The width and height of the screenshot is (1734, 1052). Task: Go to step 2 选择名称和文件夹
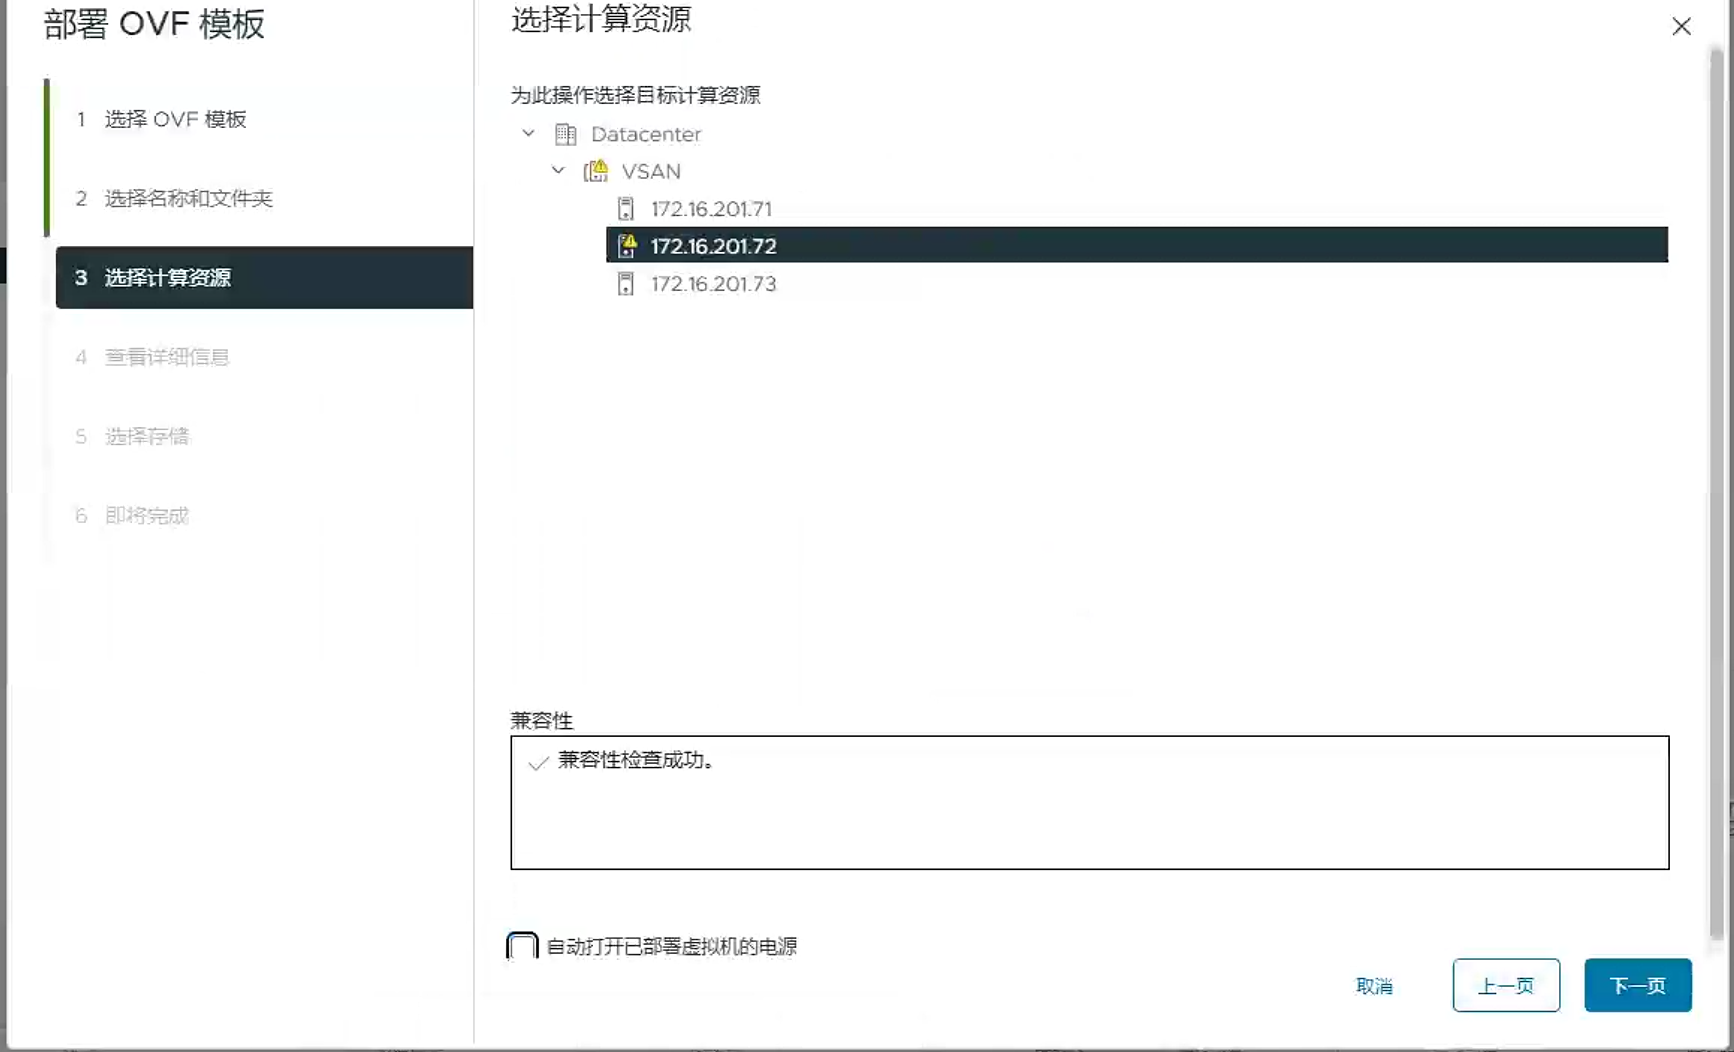188,198
